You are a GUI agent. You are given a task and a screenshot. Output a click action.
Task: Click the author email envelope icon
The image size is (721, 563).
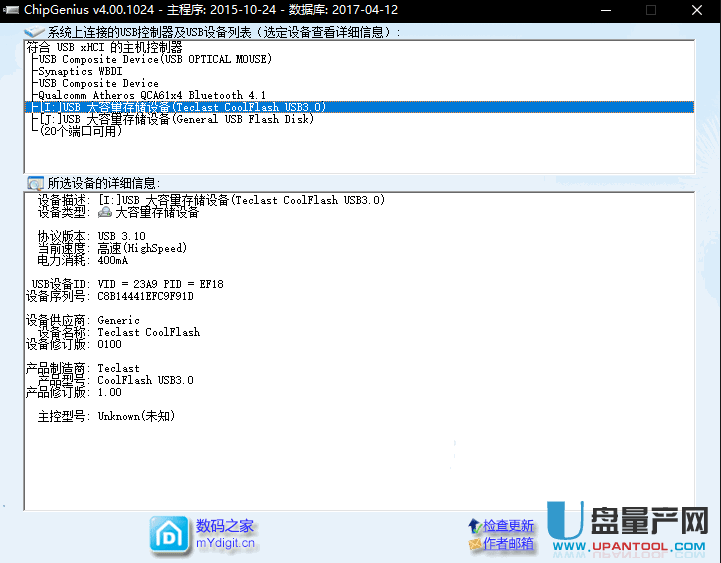point(474,544)
